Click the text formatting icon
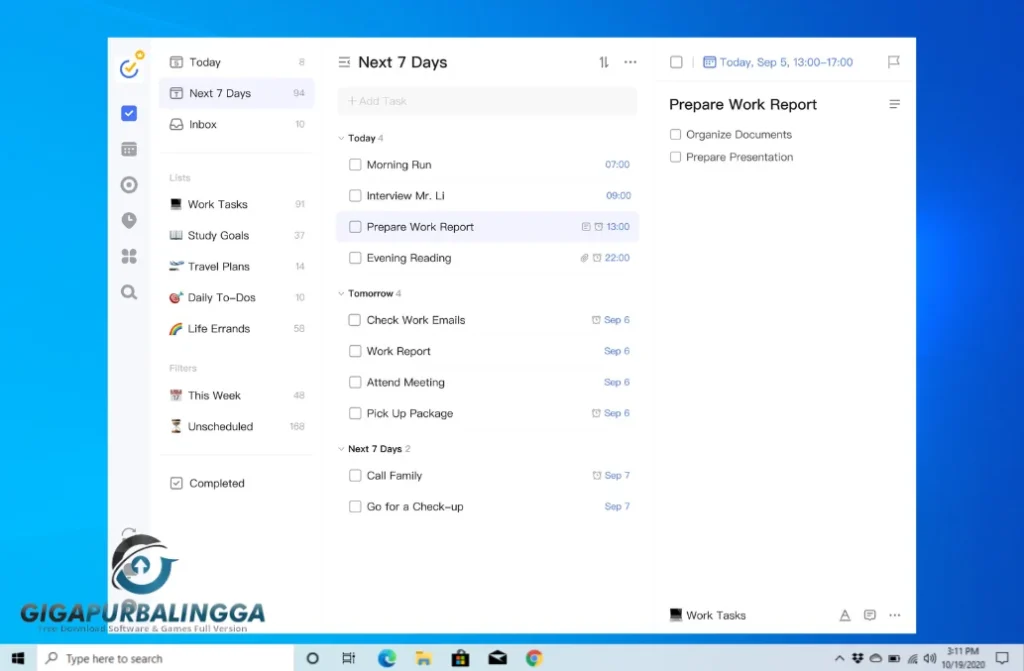This screenshot has width=1024, height=671. click(845, 615)
